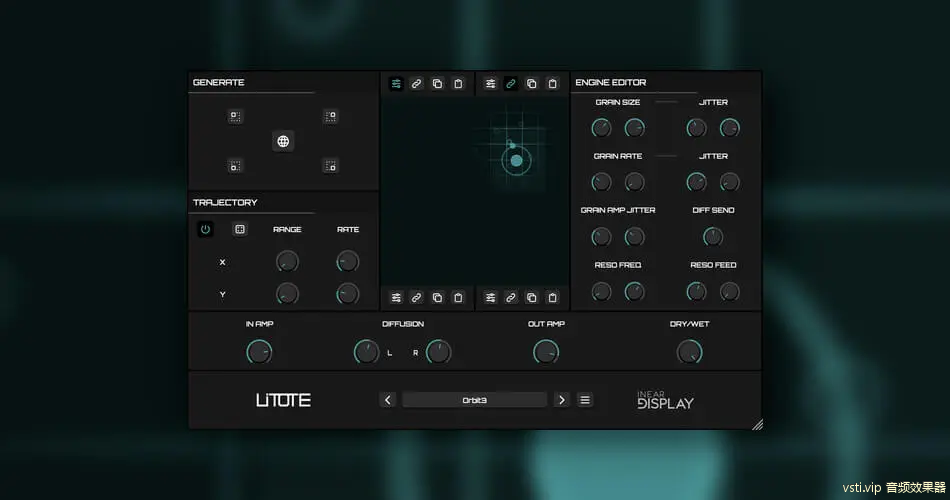Click the bottom-left quadrant generate icon
This screenshot has width=950, height=500.
(236, 165)
